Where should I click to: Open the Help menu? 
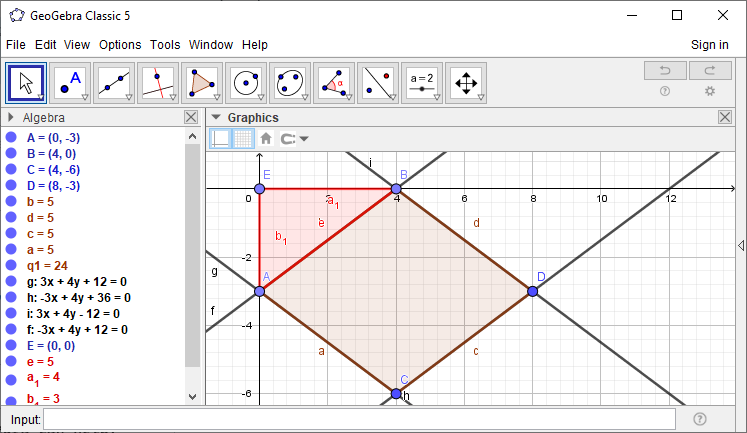254,45
